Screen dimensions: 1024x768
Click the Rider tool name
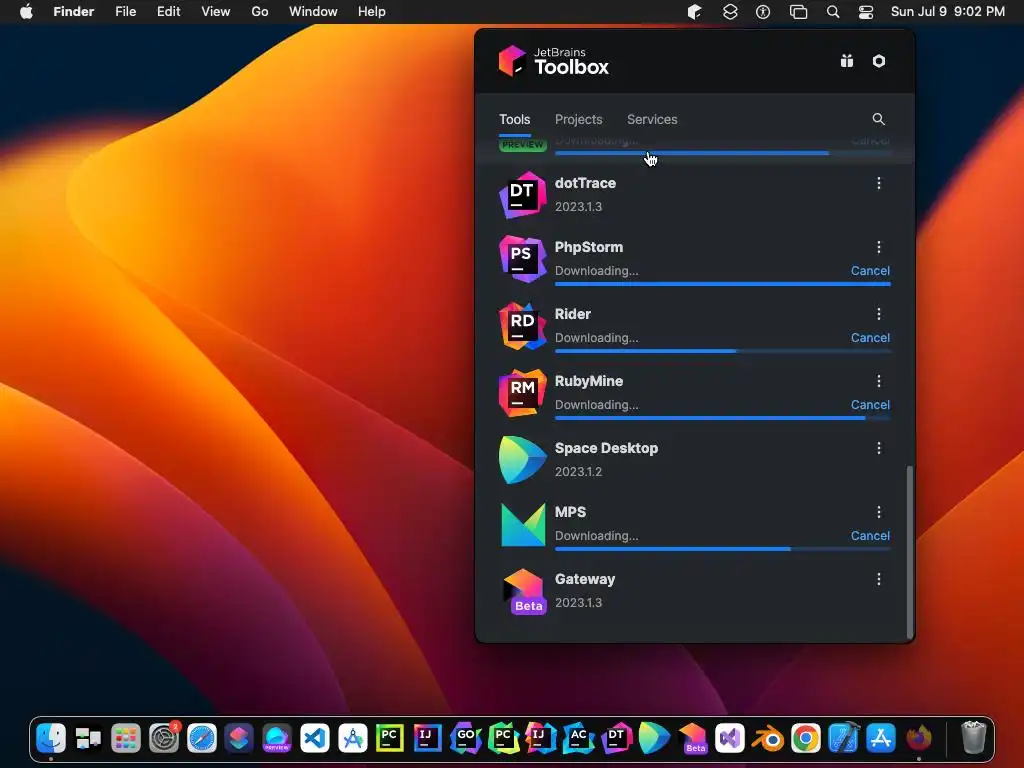573,314
